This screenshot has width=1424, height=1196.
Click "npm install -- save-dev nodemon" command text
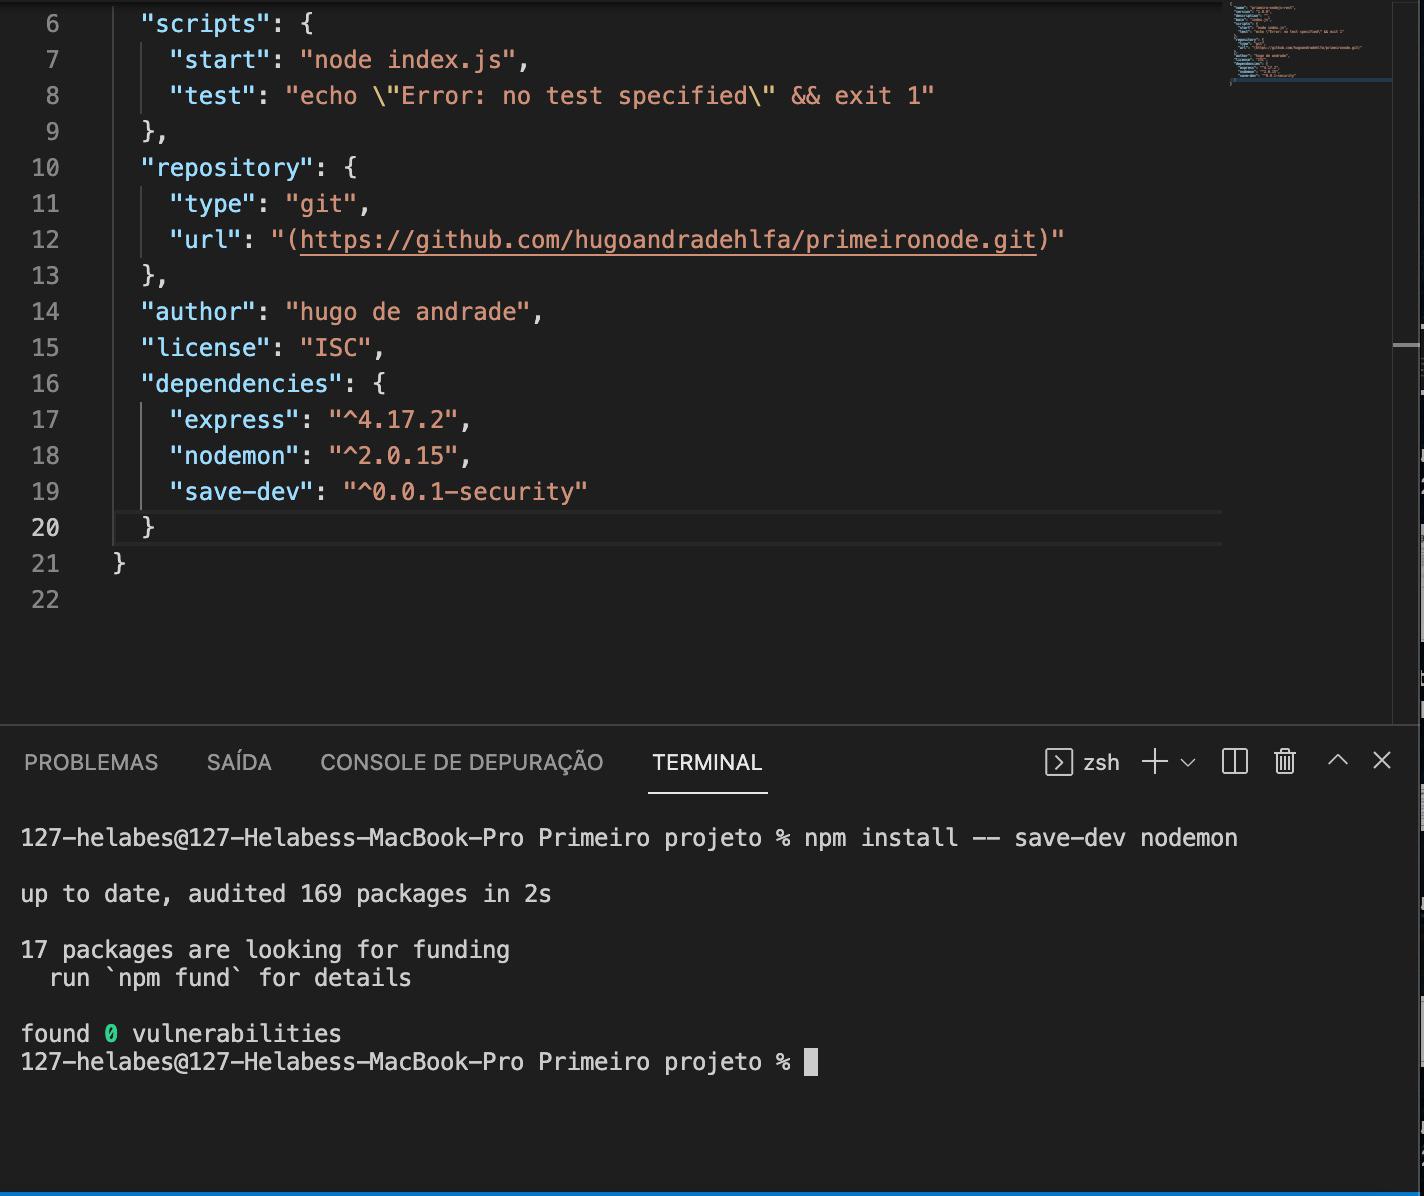click(1021, 838)
